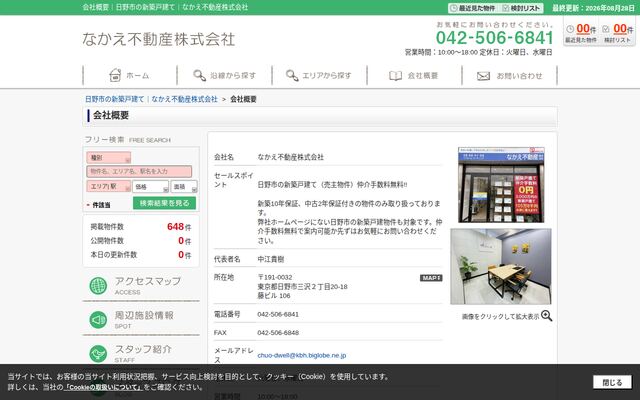
Task: Click breadcrumb link 日野市の新築戸建て｜なかえ不動産株式会社
Action: [151, 99]
